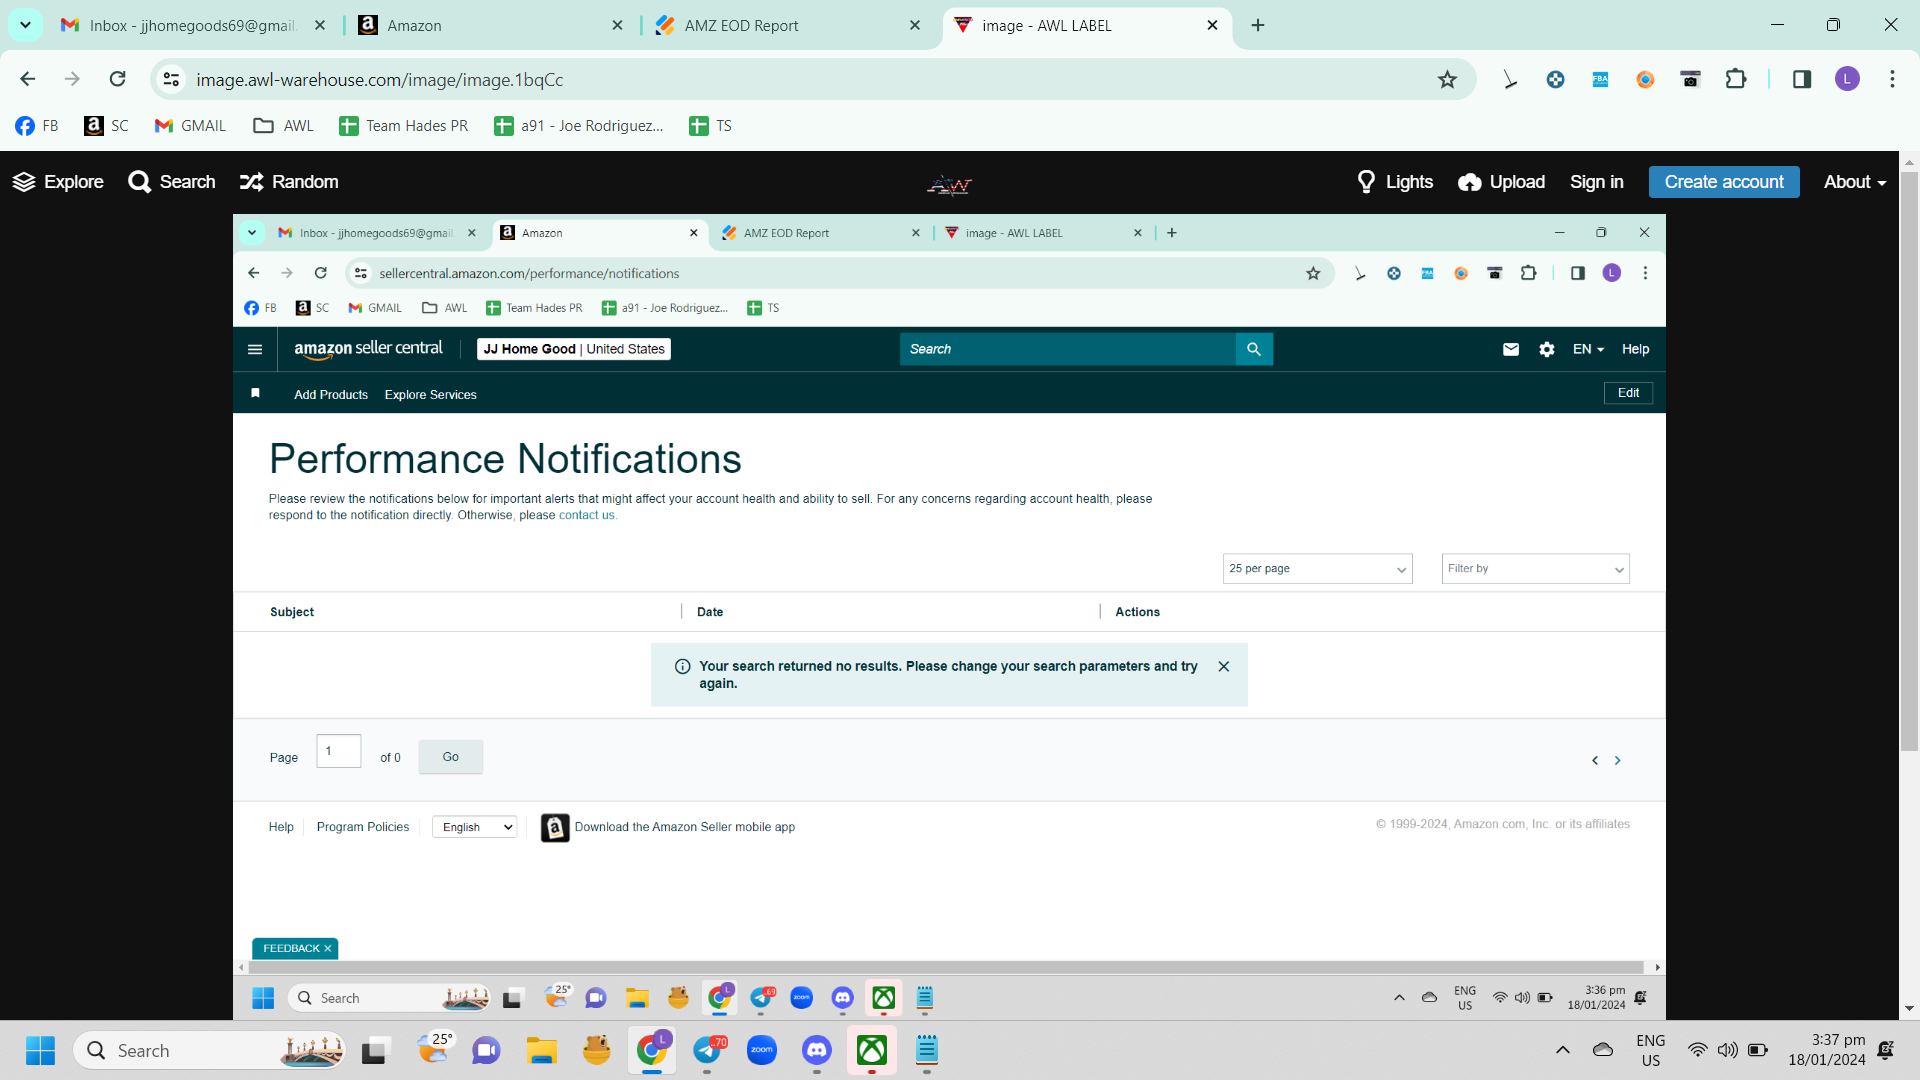Viewport: 1920px width, 1080px height.
Task: Open File Explorer from the bottom taskbar
Action: [x=542, y=1051]
